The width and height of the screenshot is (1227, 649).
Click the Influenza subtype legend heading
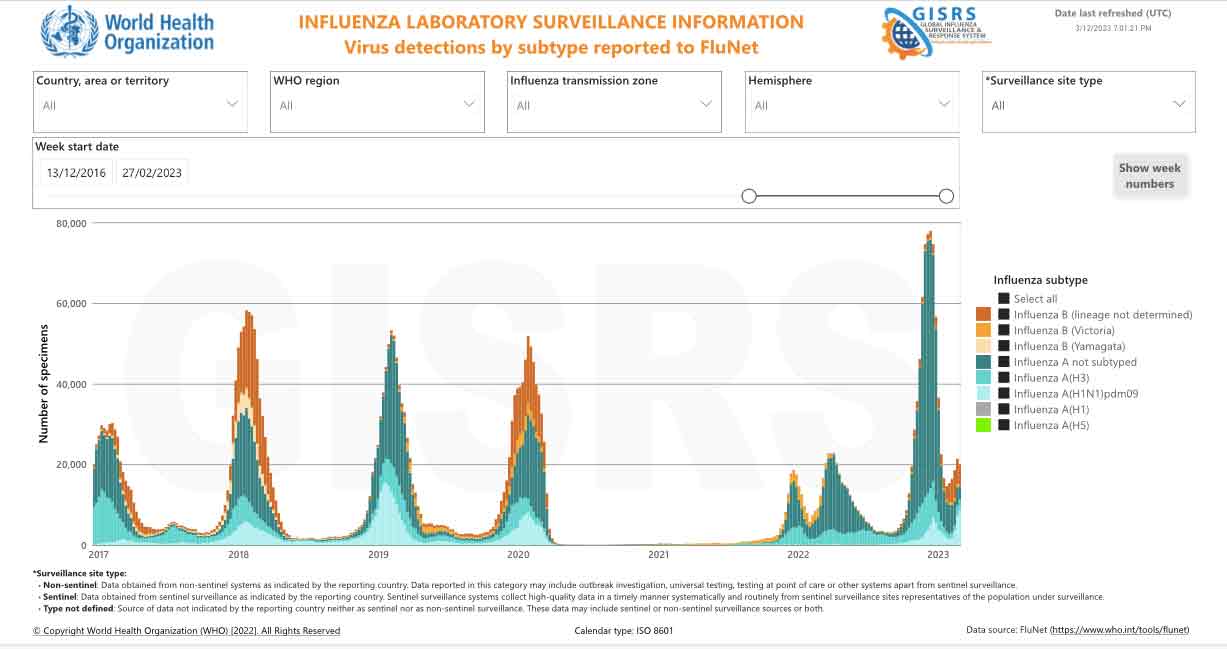click(x=1040, y=280)
